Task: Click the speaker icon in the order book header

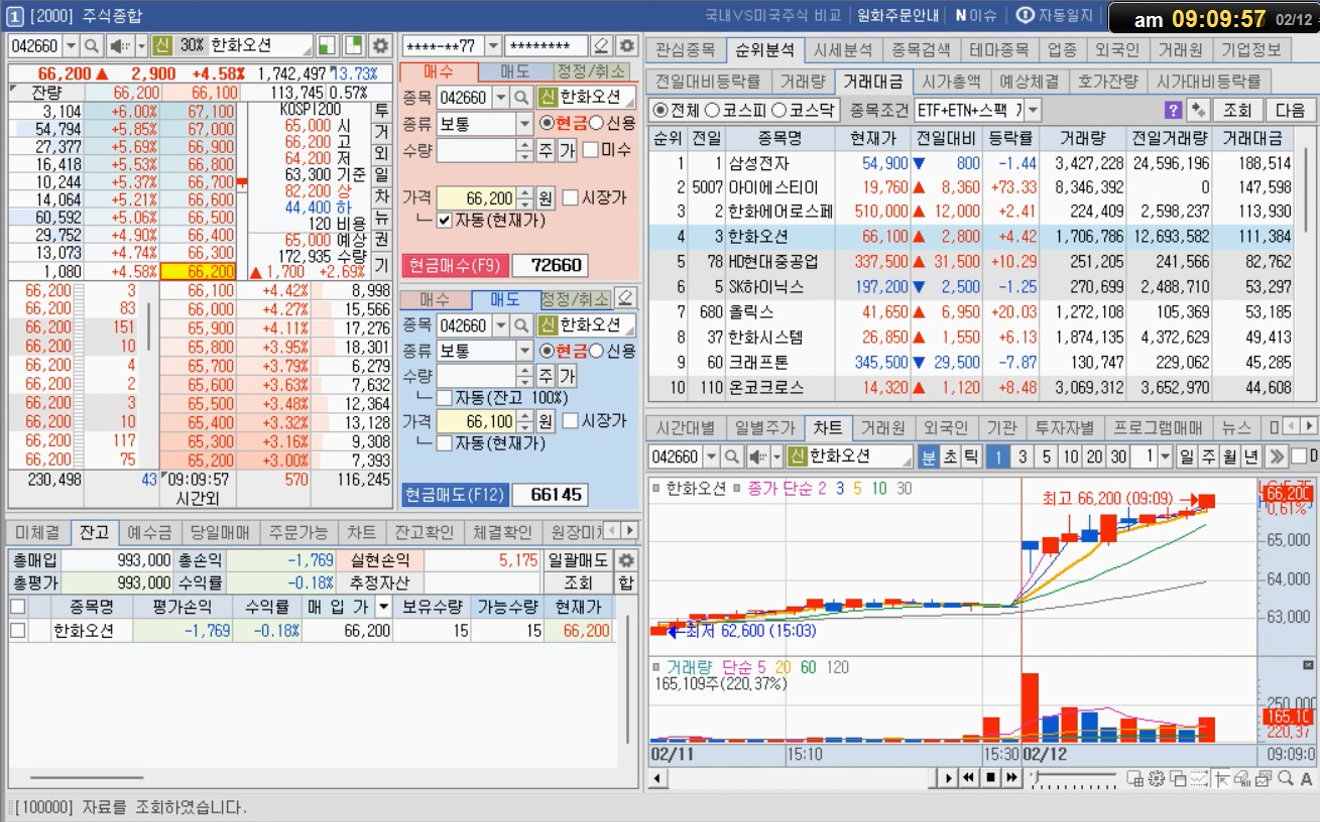Action: [x=121, y=46]
